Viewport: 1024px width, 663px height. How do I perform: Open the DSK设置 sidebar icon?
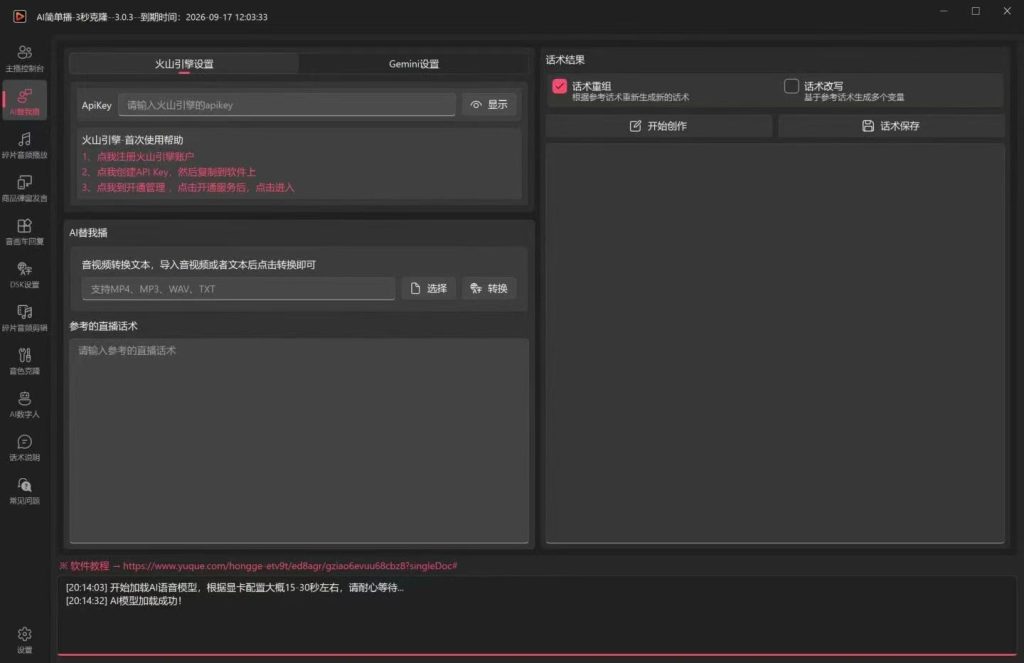24,274
